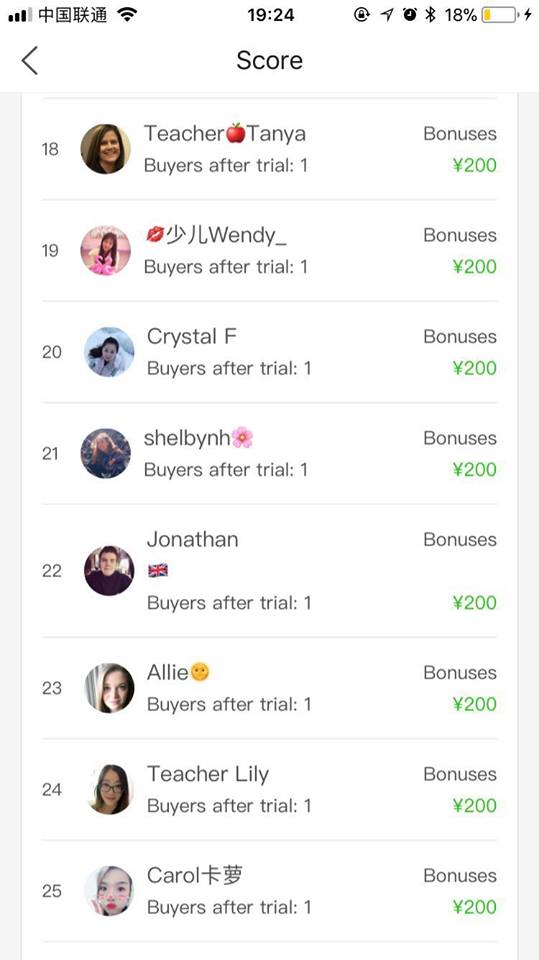Tap Teacher Lily's avatar
Image resolution: width=539 pixels, height=960 pixels.
click(109, 789)
